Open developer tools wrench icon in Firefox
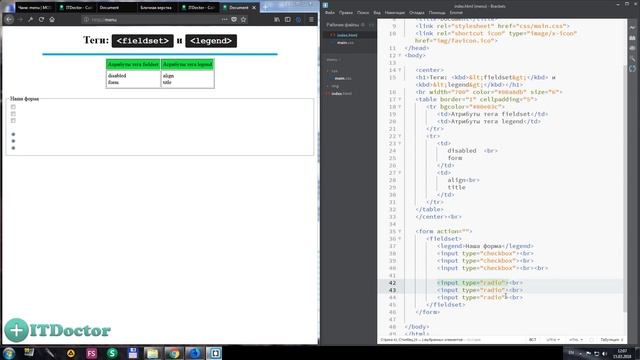Image resolution: width=640 pixels, height=360 pixels. [31, 19]
